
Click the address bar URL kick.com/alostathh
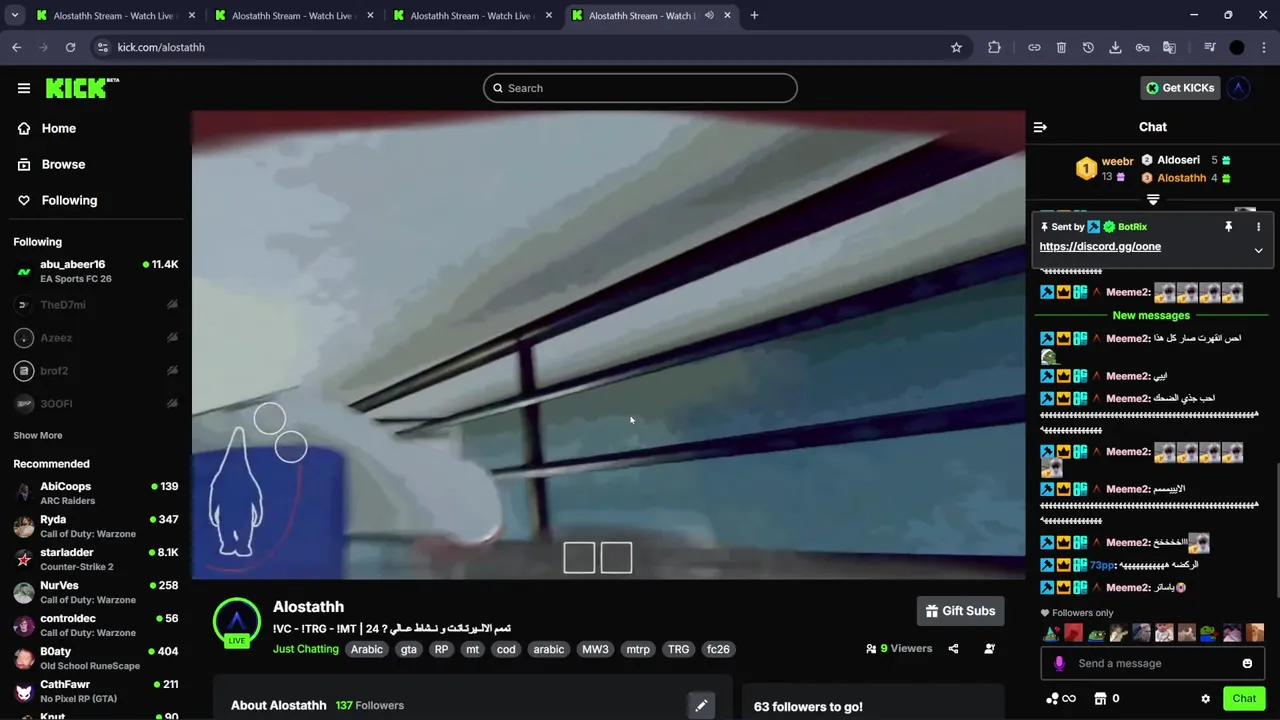161,47
